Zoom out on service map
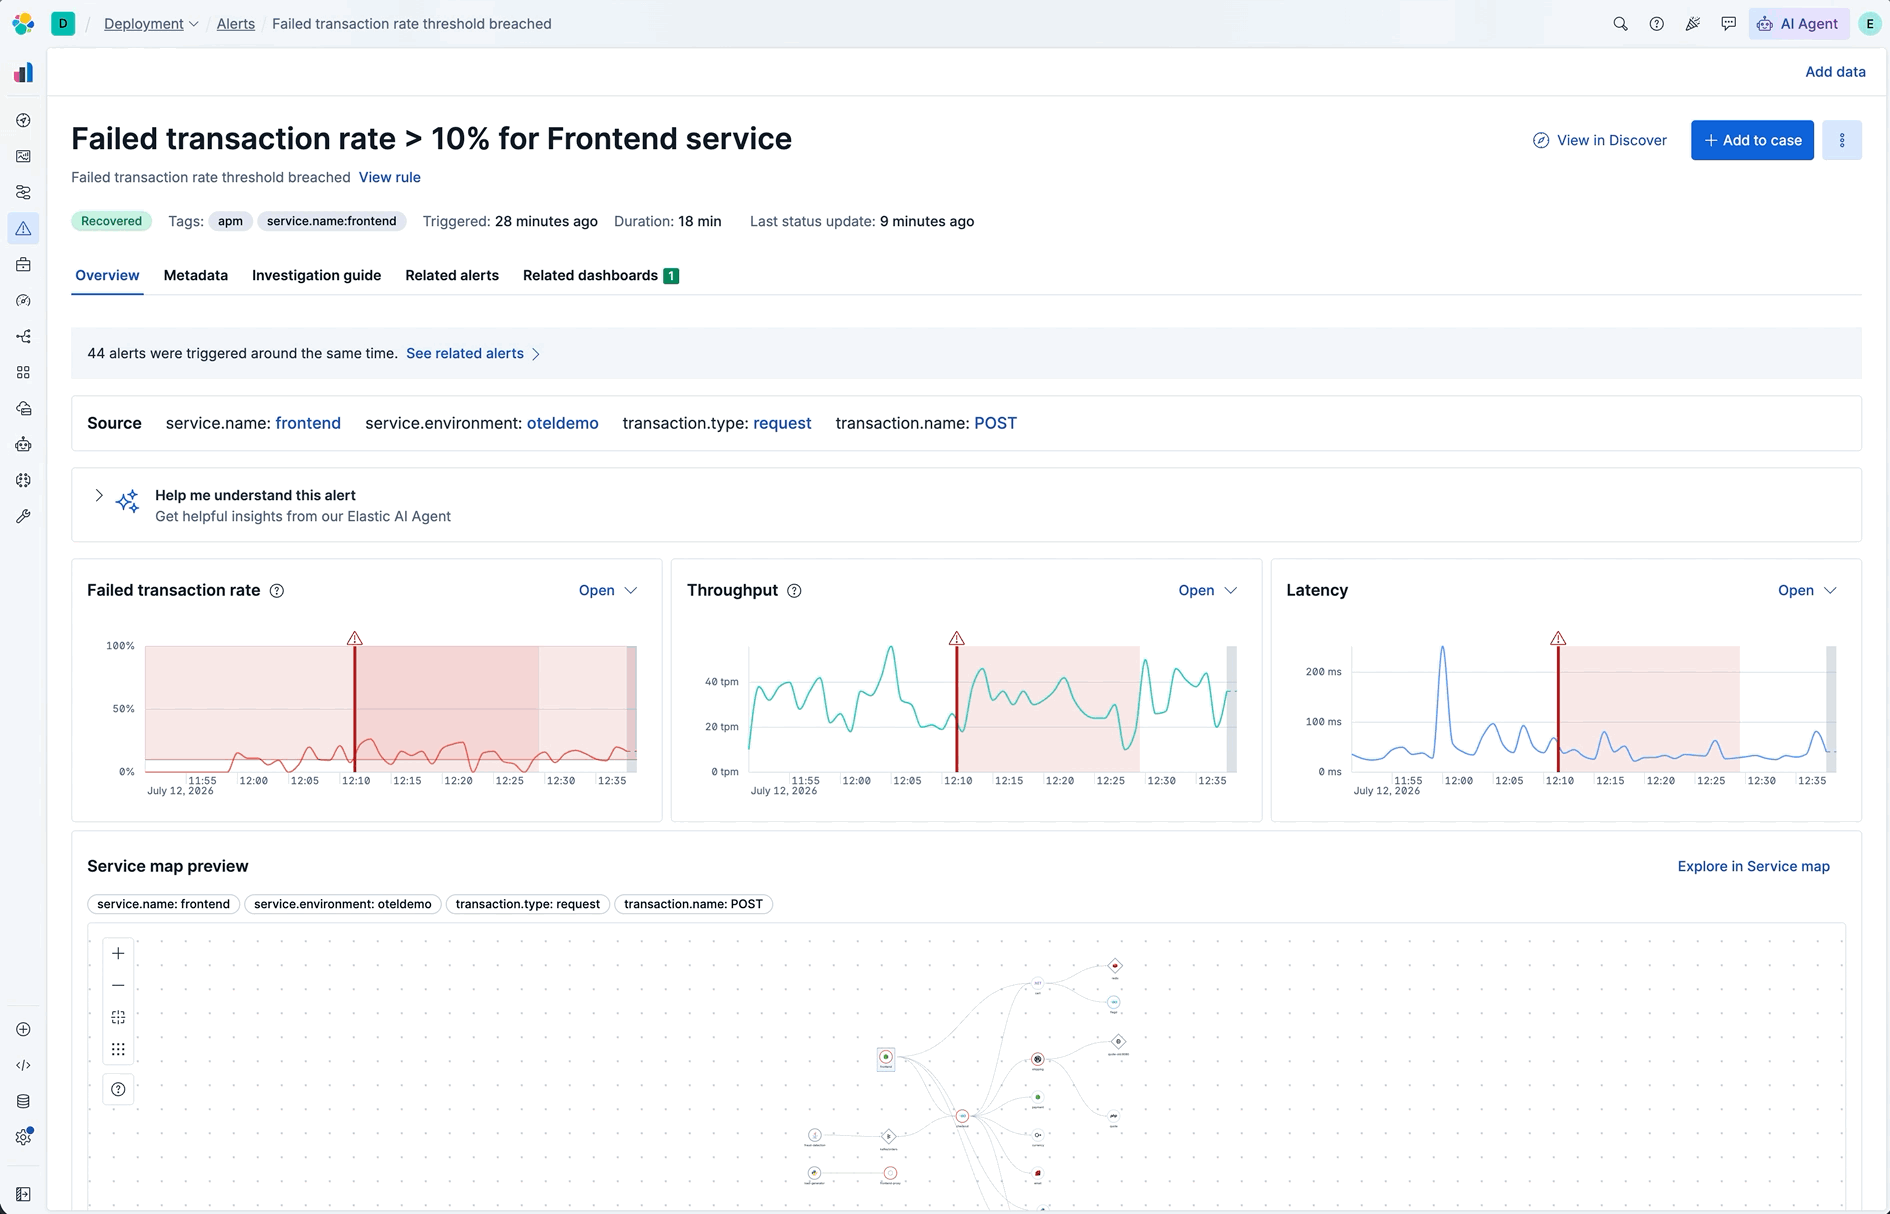The image size is (1890, 1214). pos(118,985)
